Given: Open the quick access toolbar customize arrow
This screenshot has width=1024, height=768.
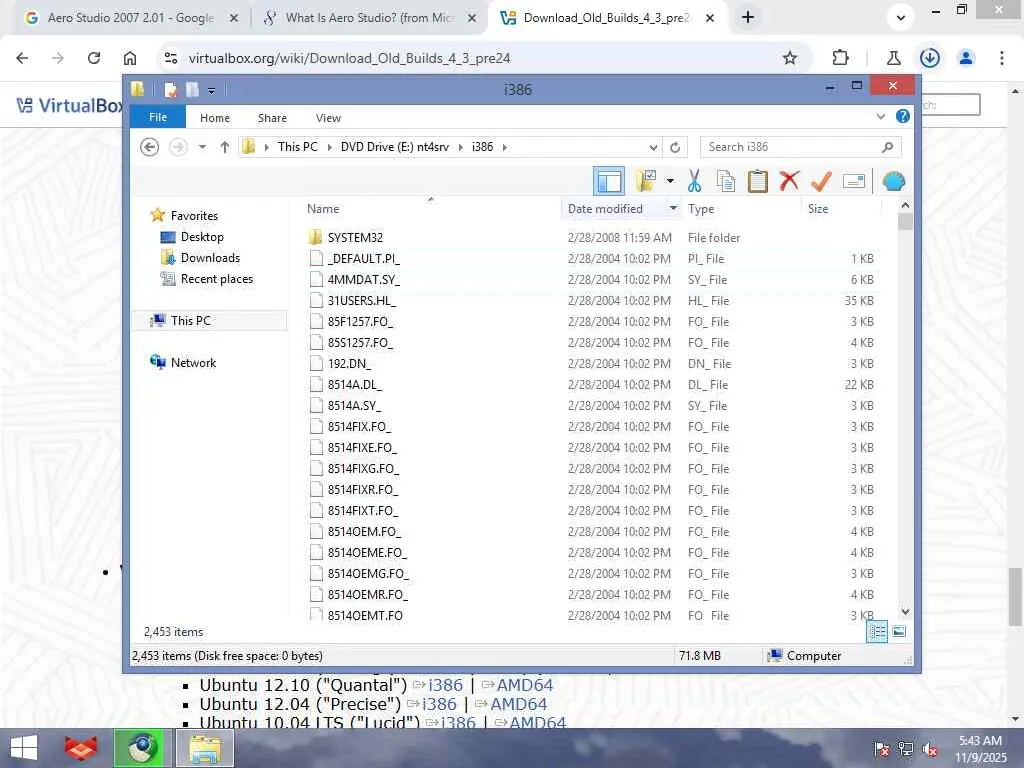Looking at the screenshot, I should pos(212,91).
